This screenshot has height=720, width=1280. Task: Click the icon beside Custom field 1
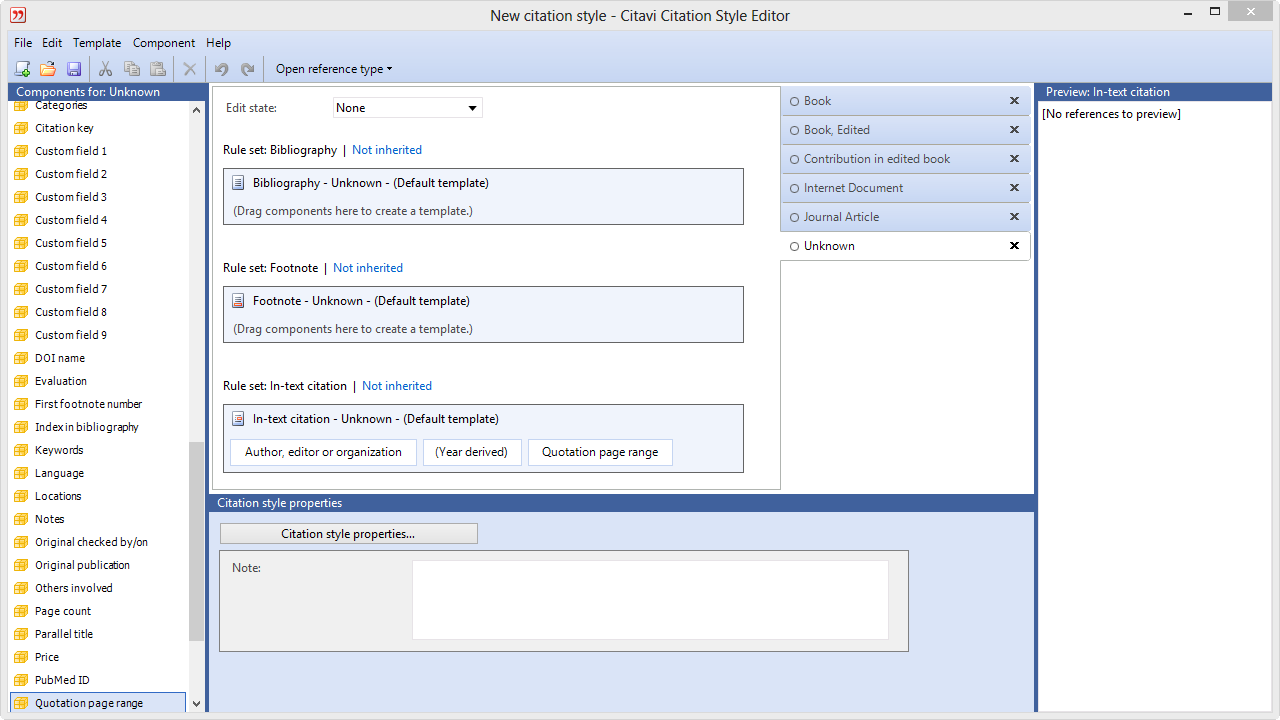21,151
